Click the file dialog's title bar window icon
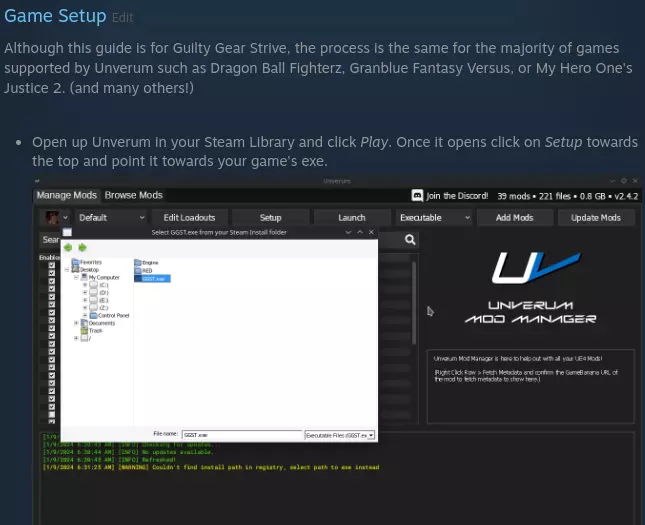 67,232
